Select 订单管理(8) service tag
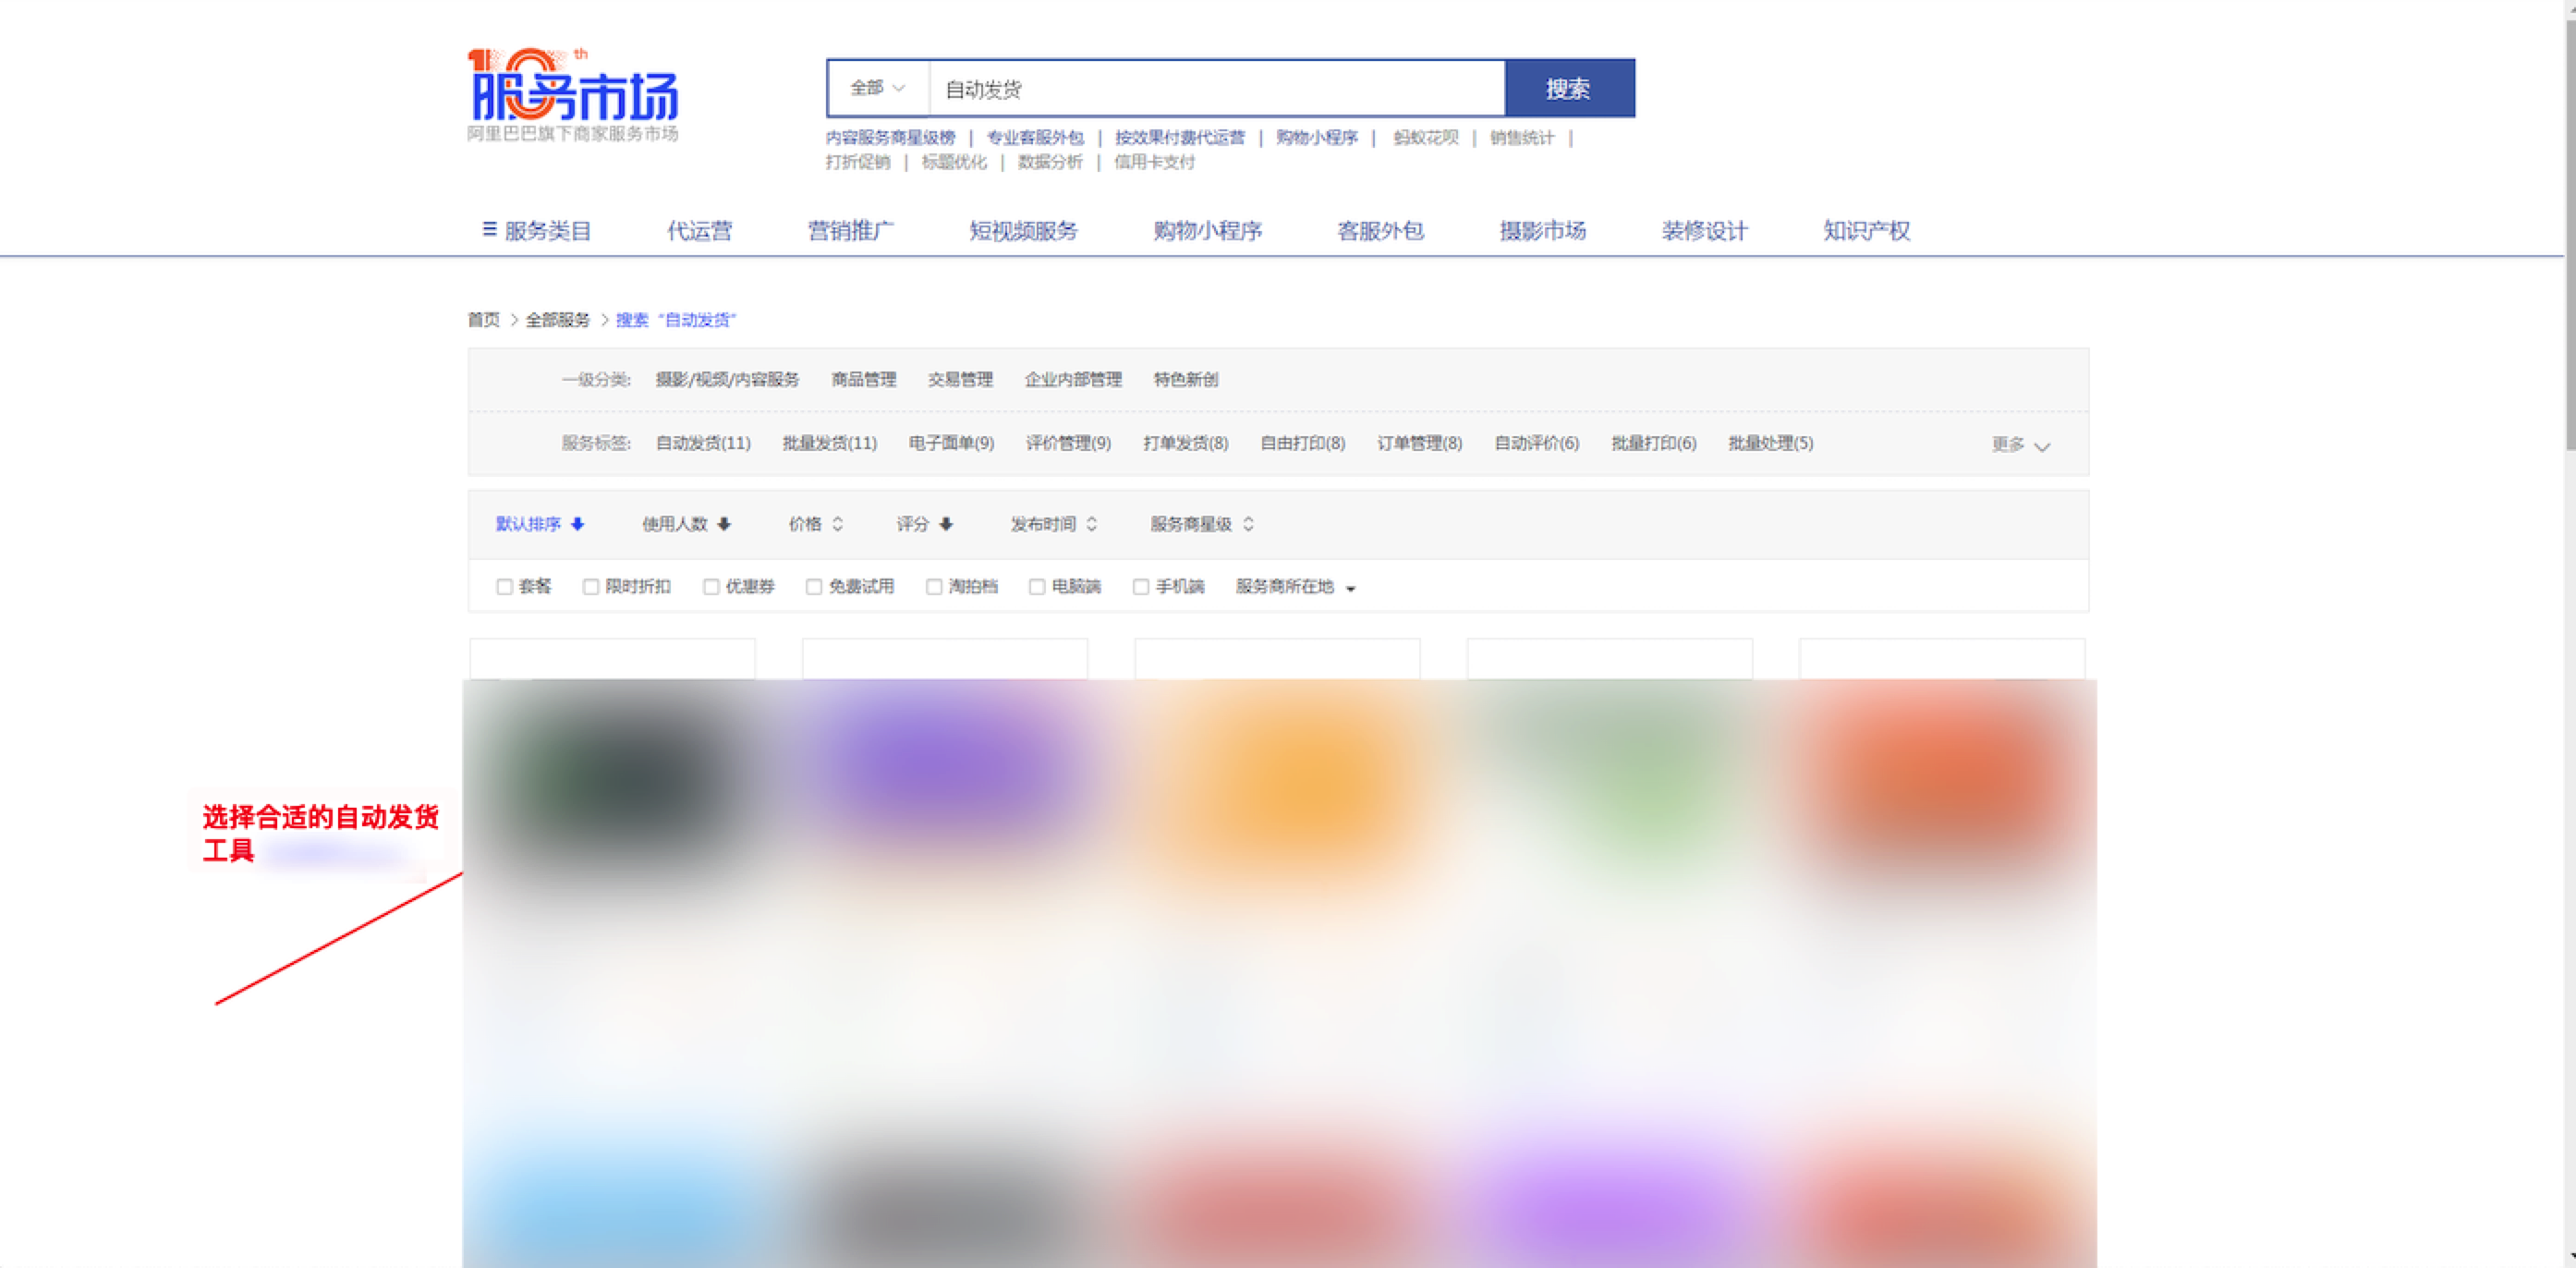Image resolution: width=2576 pixels, height=1268 pixels. [x=1419, y=443]
